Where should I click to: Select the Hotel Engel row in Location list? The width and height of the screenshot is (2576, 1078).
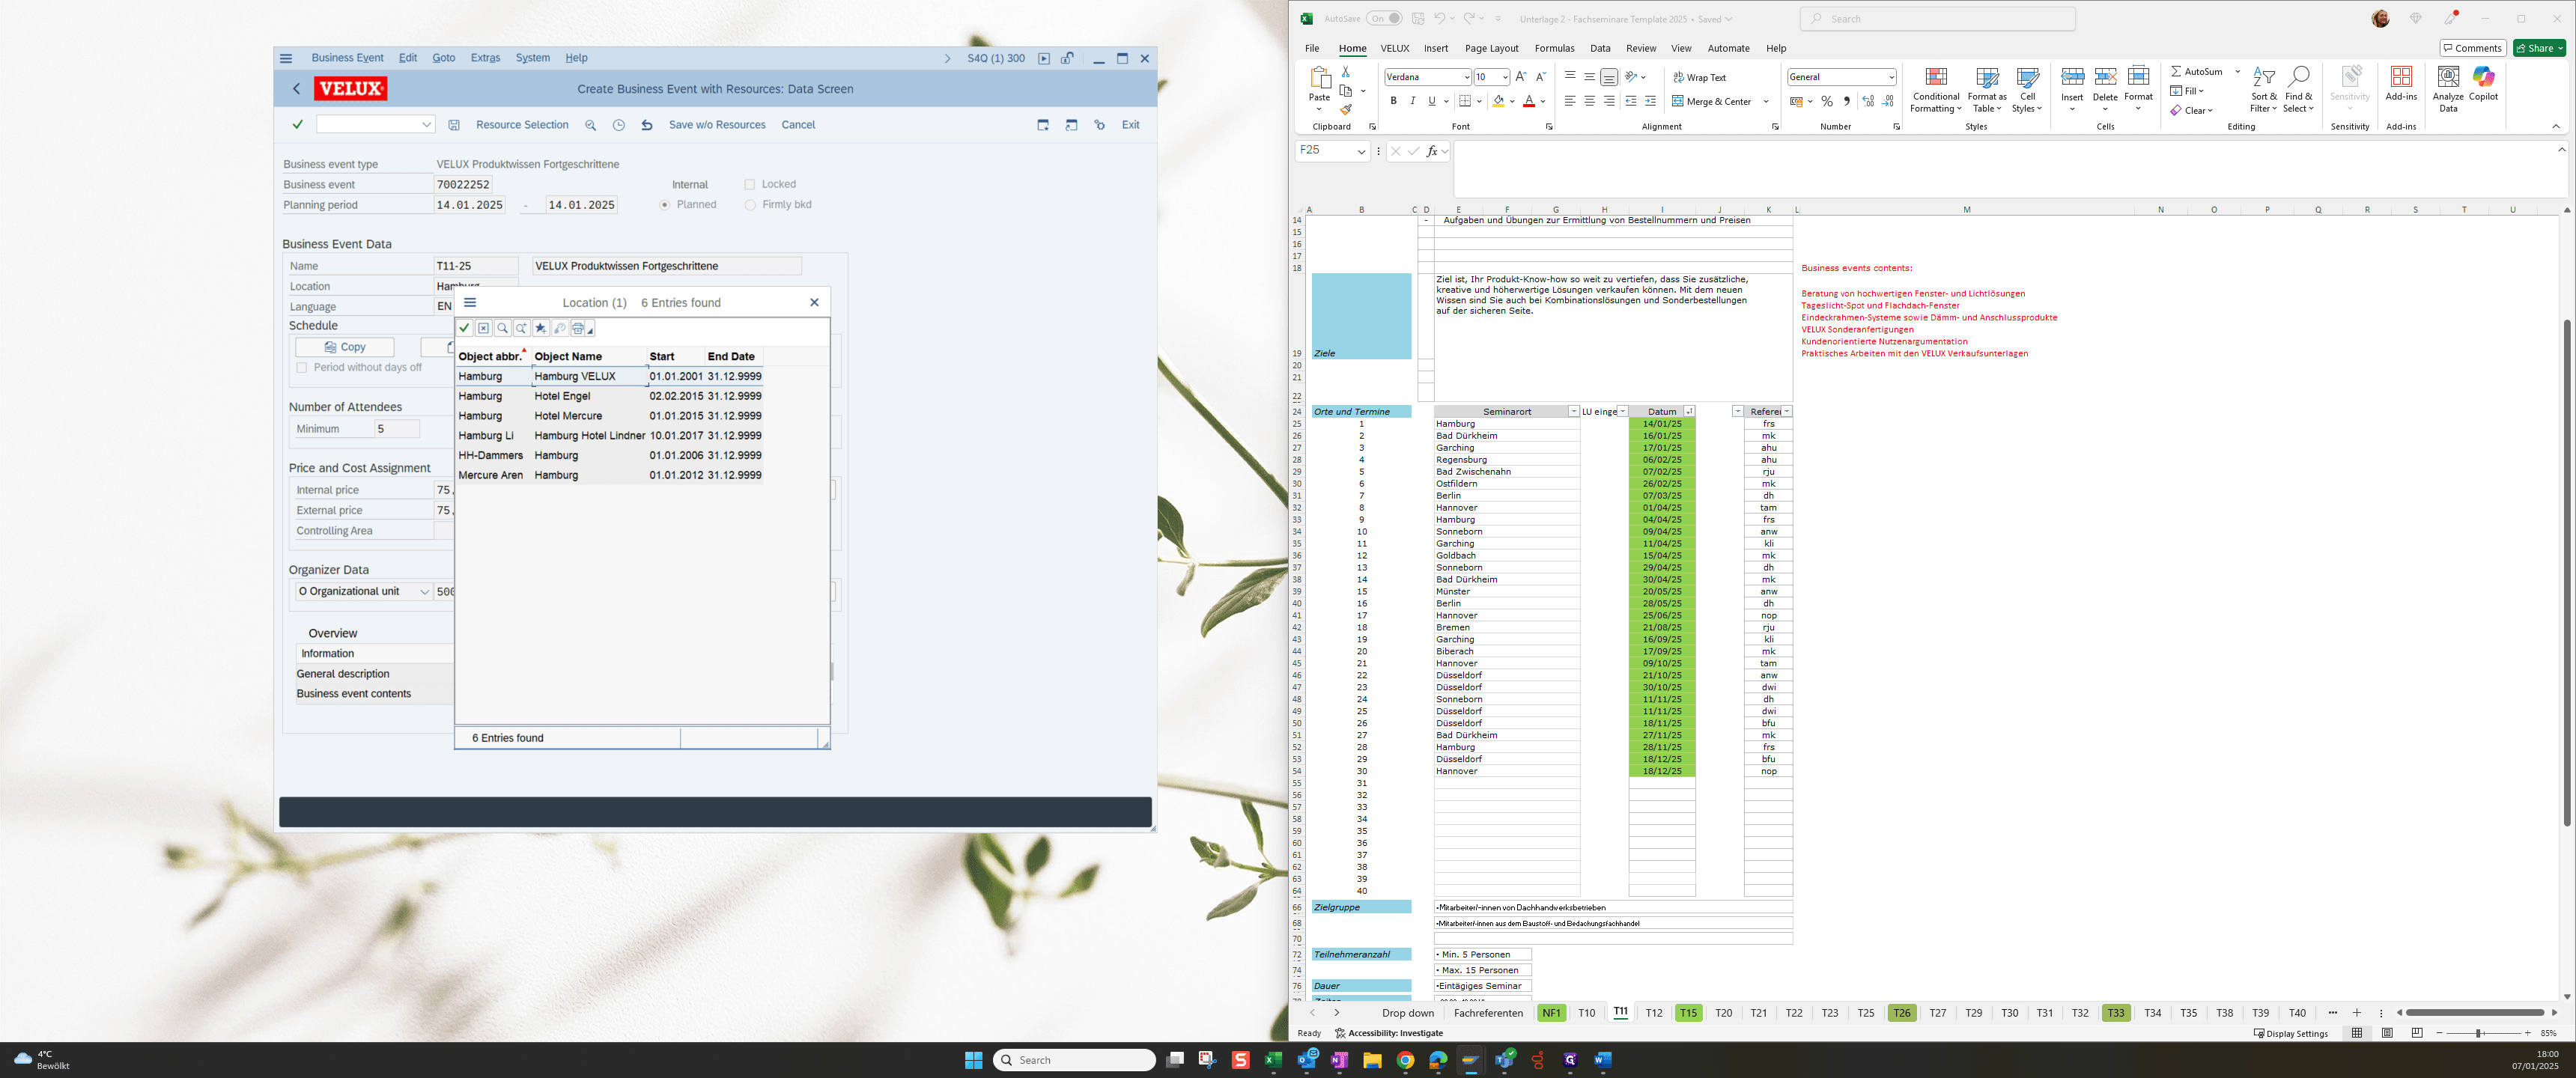610,396
